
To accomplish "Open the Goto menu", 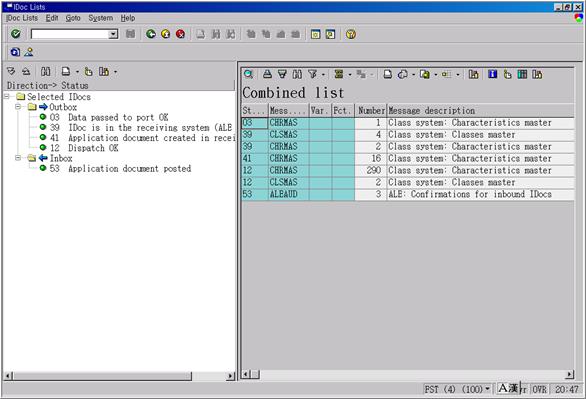I will tap(73, 18).
